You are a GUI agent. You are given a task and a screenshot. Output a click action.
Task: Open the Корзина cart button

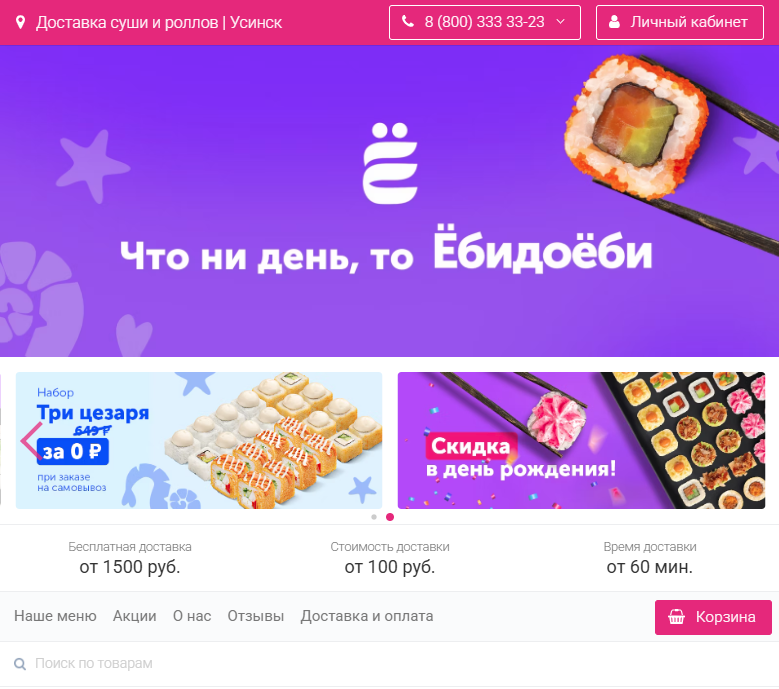[713, 617]
